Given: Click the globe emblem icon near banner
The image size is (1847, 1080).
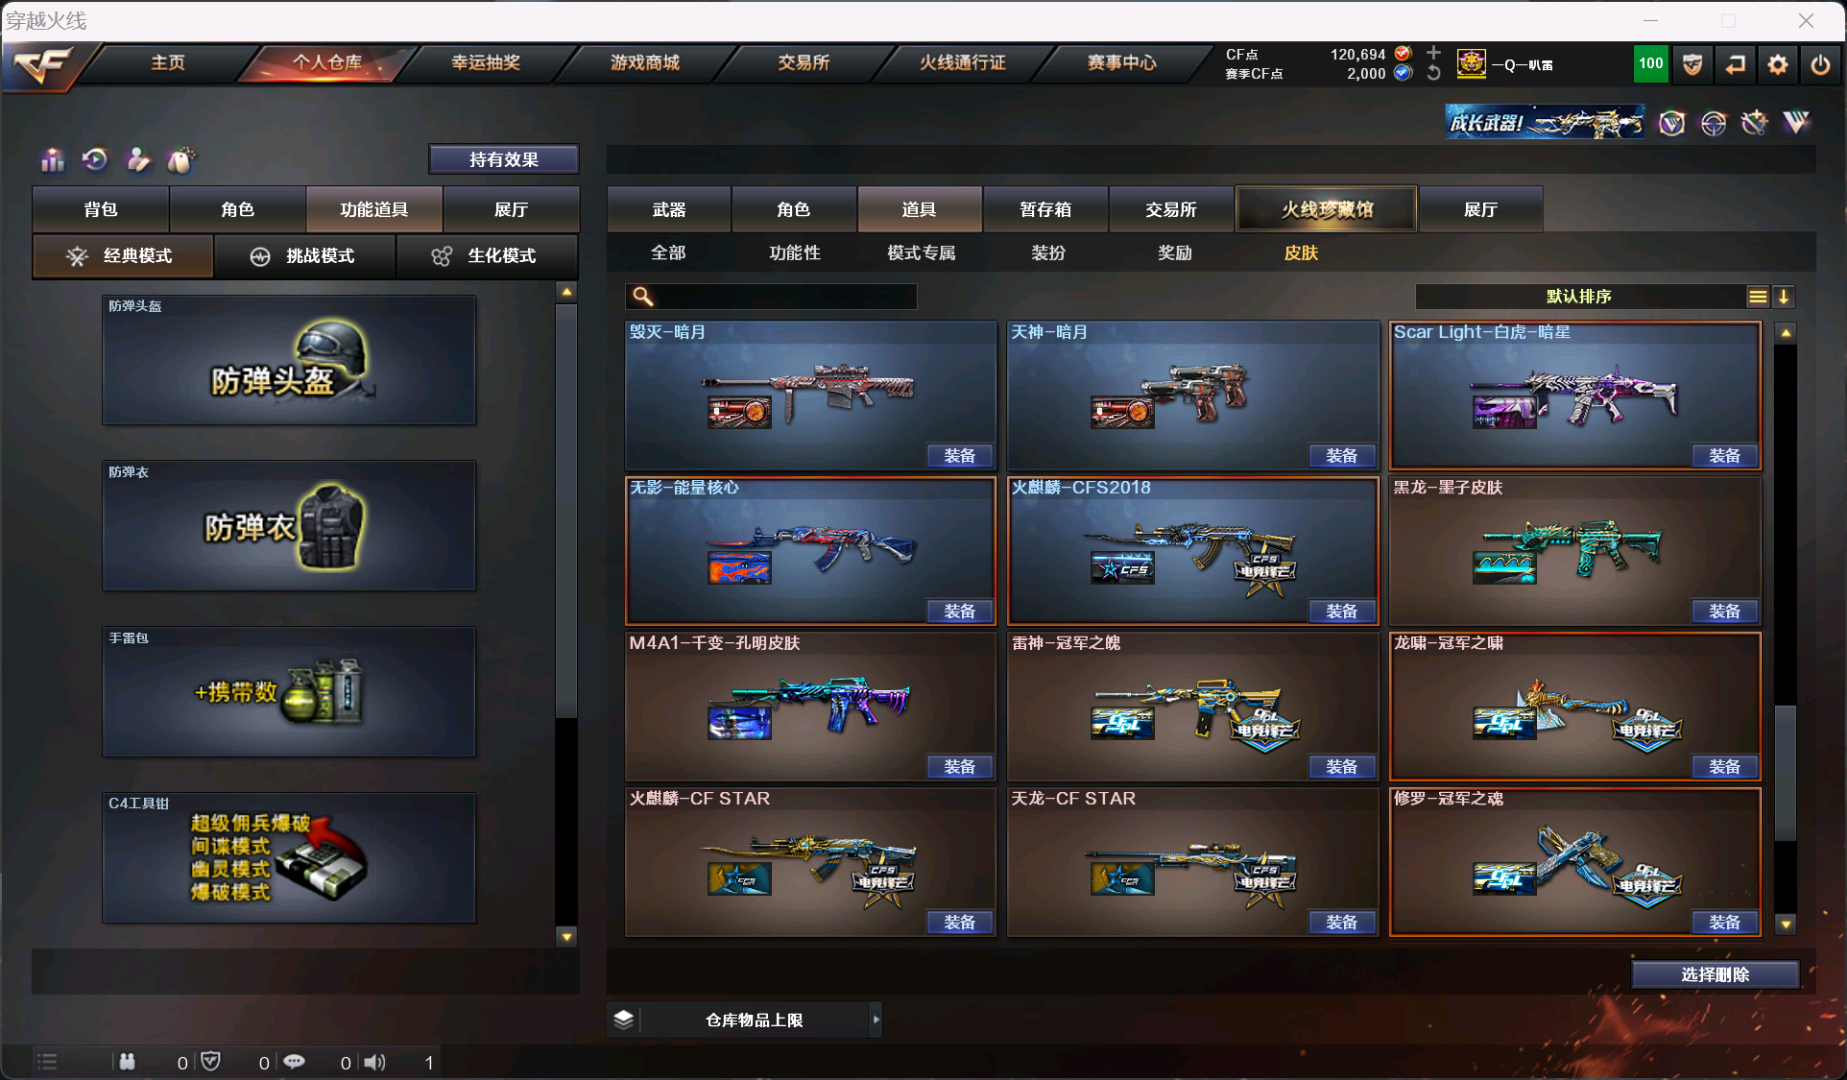Looking at the screenshot, I should pyautogui.click(x=1713, y=123).
